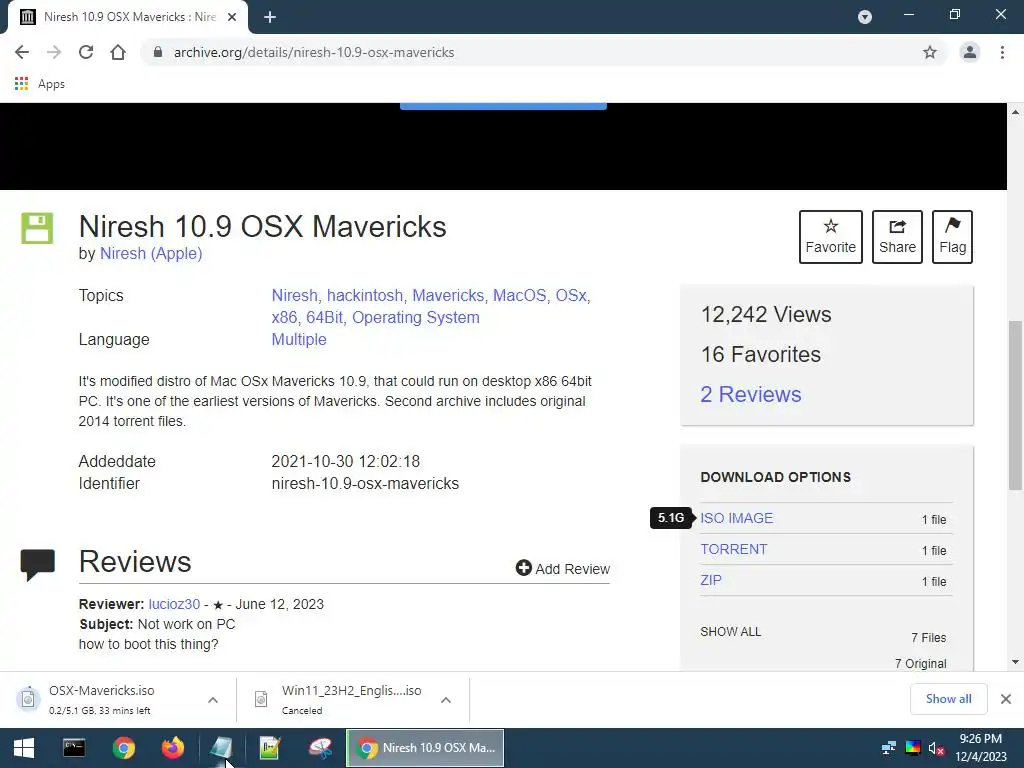Open the Chrome profile avatar

point(970,52)
